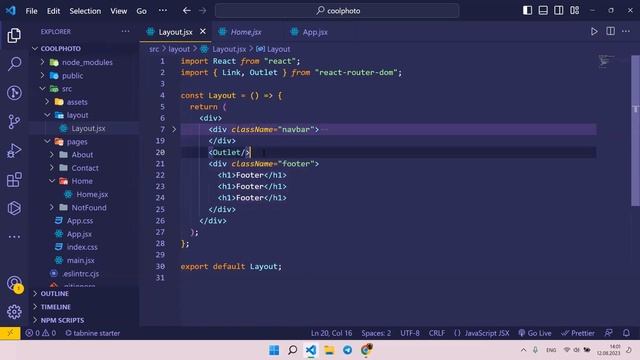Open the Edit menu
Screen dimensions: 640x360
[x=53, y=11]
